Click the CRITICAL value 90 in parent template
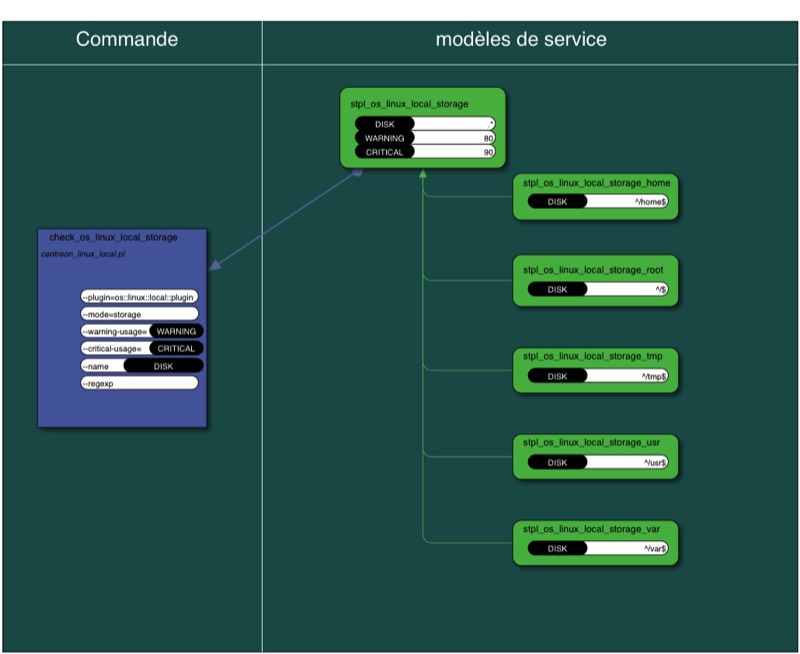Viewport: 800px width, 654px height. pyautogui.click(x=455, y=152)
